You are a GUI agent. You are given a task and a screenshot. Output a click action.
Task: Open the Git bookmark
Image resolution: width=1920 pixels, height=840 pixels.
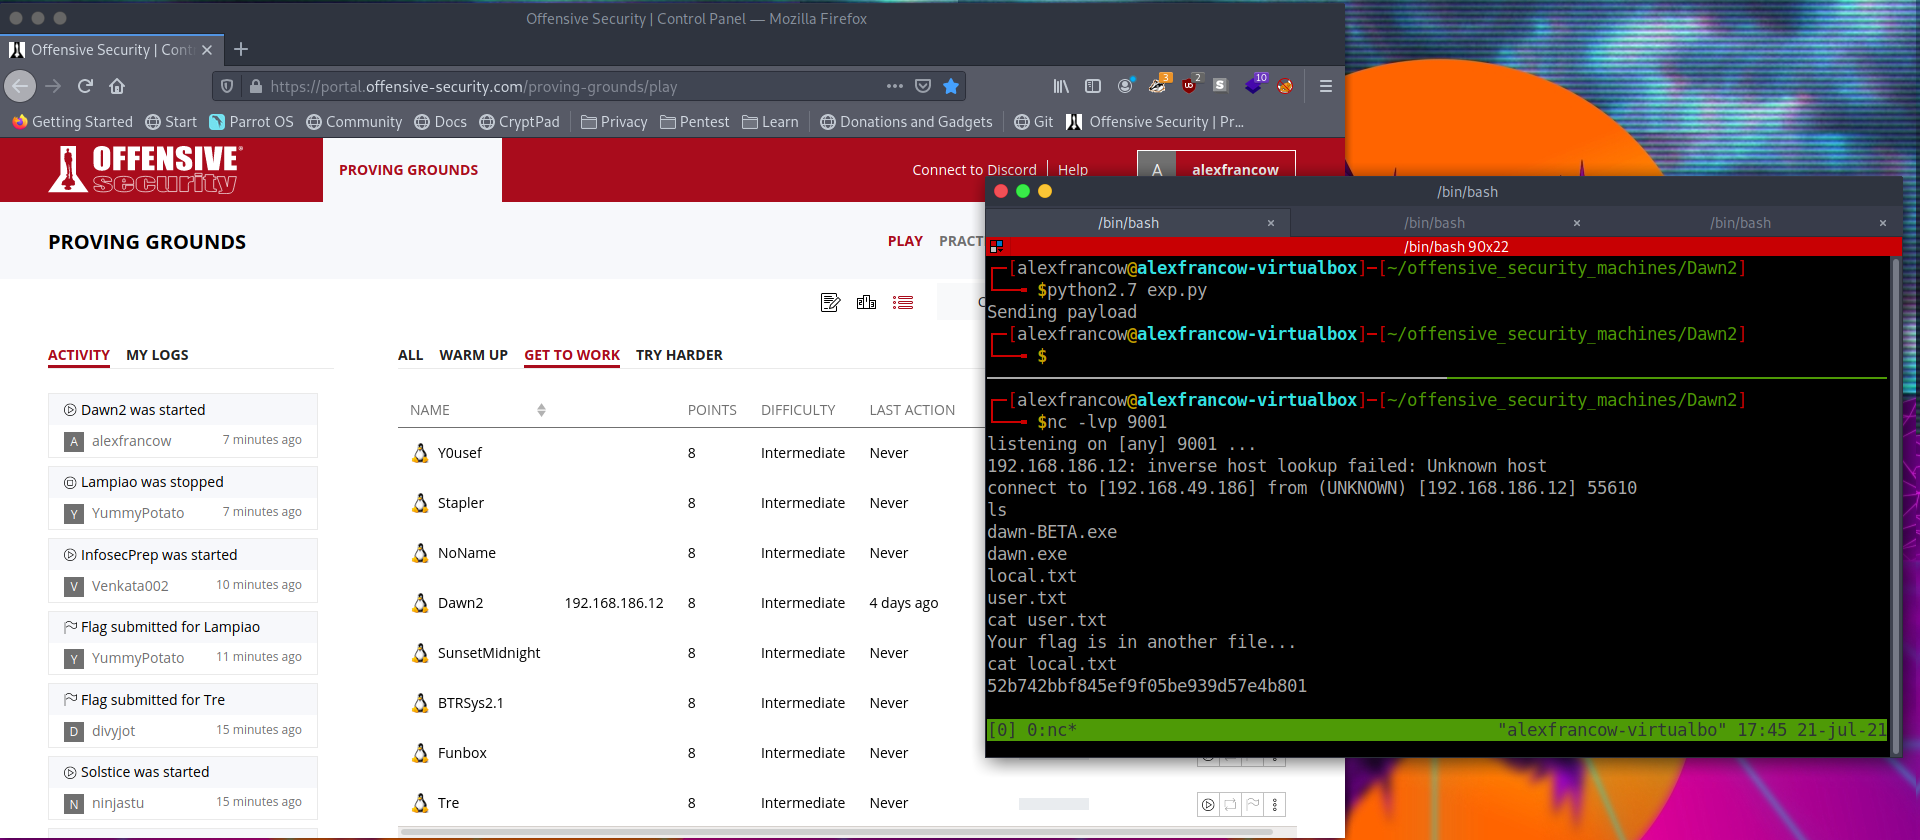pos(1033,122)
